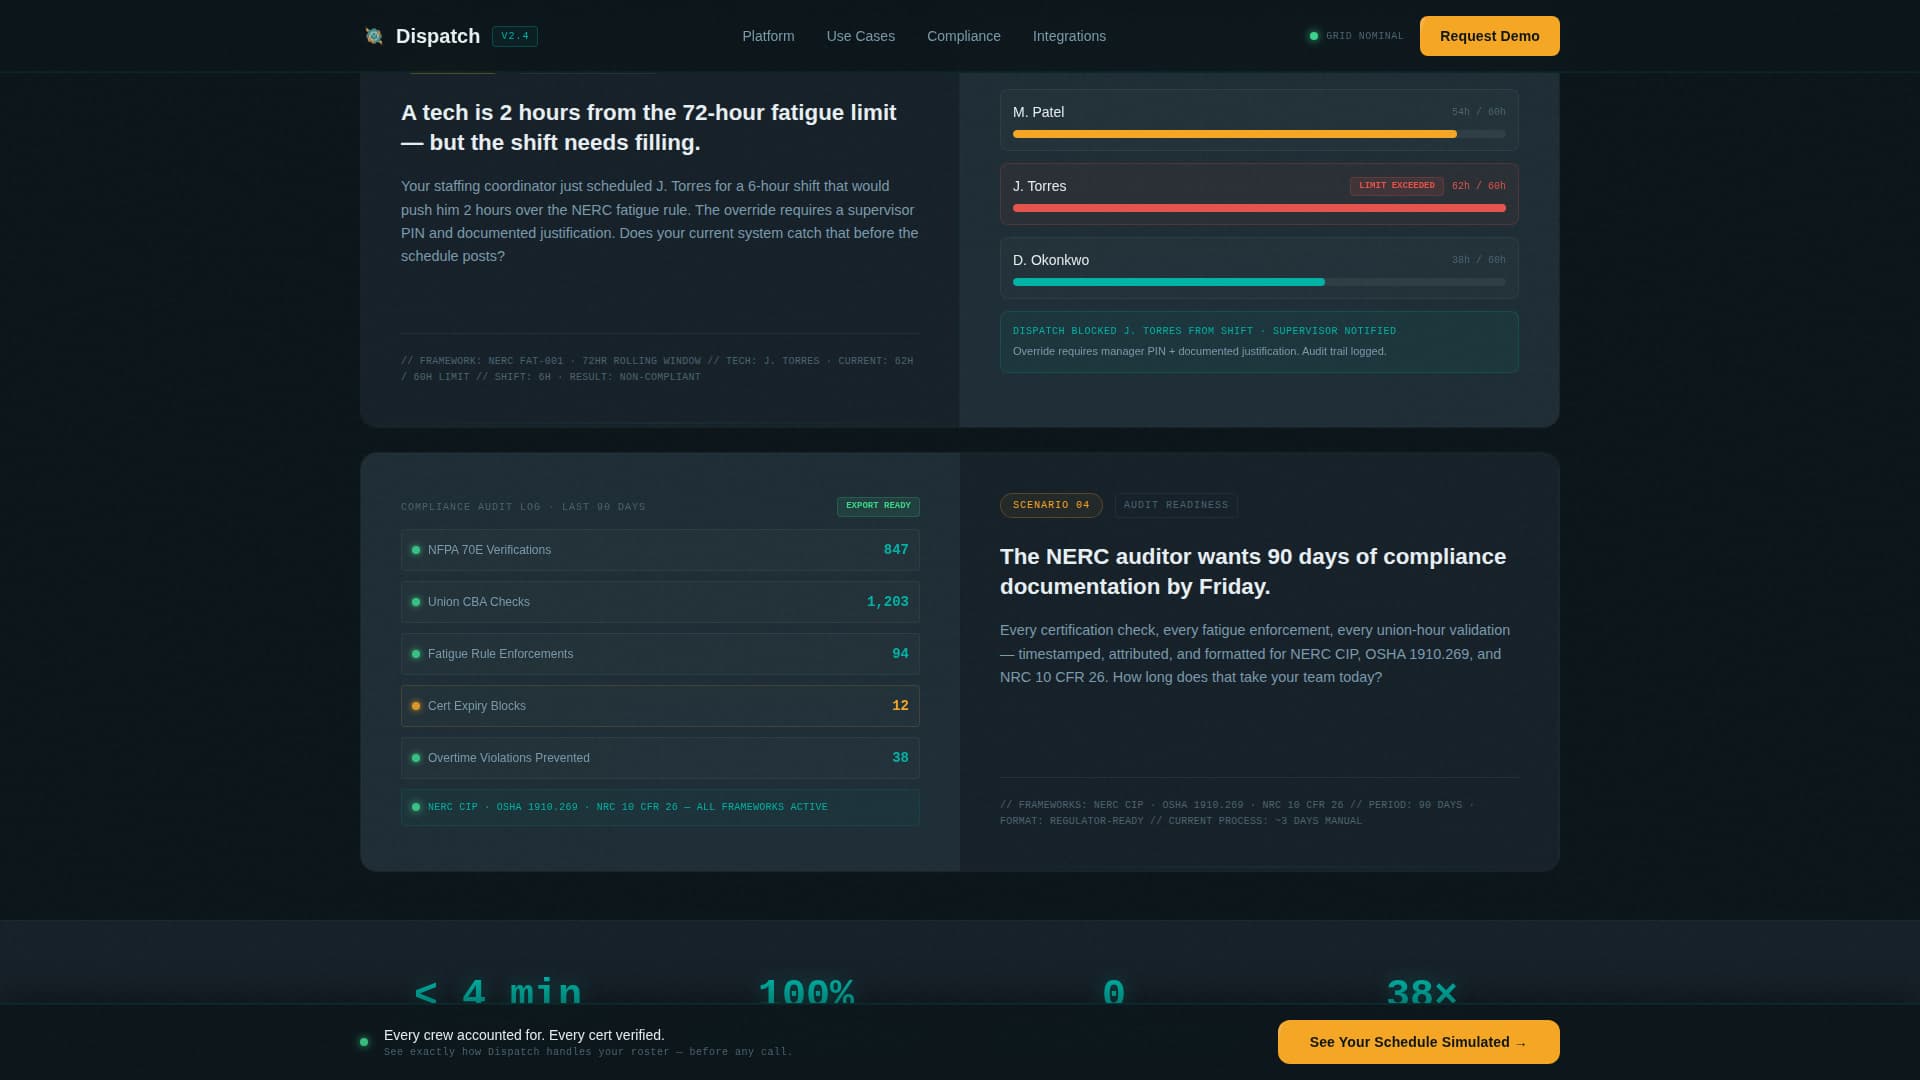Click Compliance Audit Log header text
Image resolution: width=1920 pixels, height=1080 pixels.
pos(523,507)
